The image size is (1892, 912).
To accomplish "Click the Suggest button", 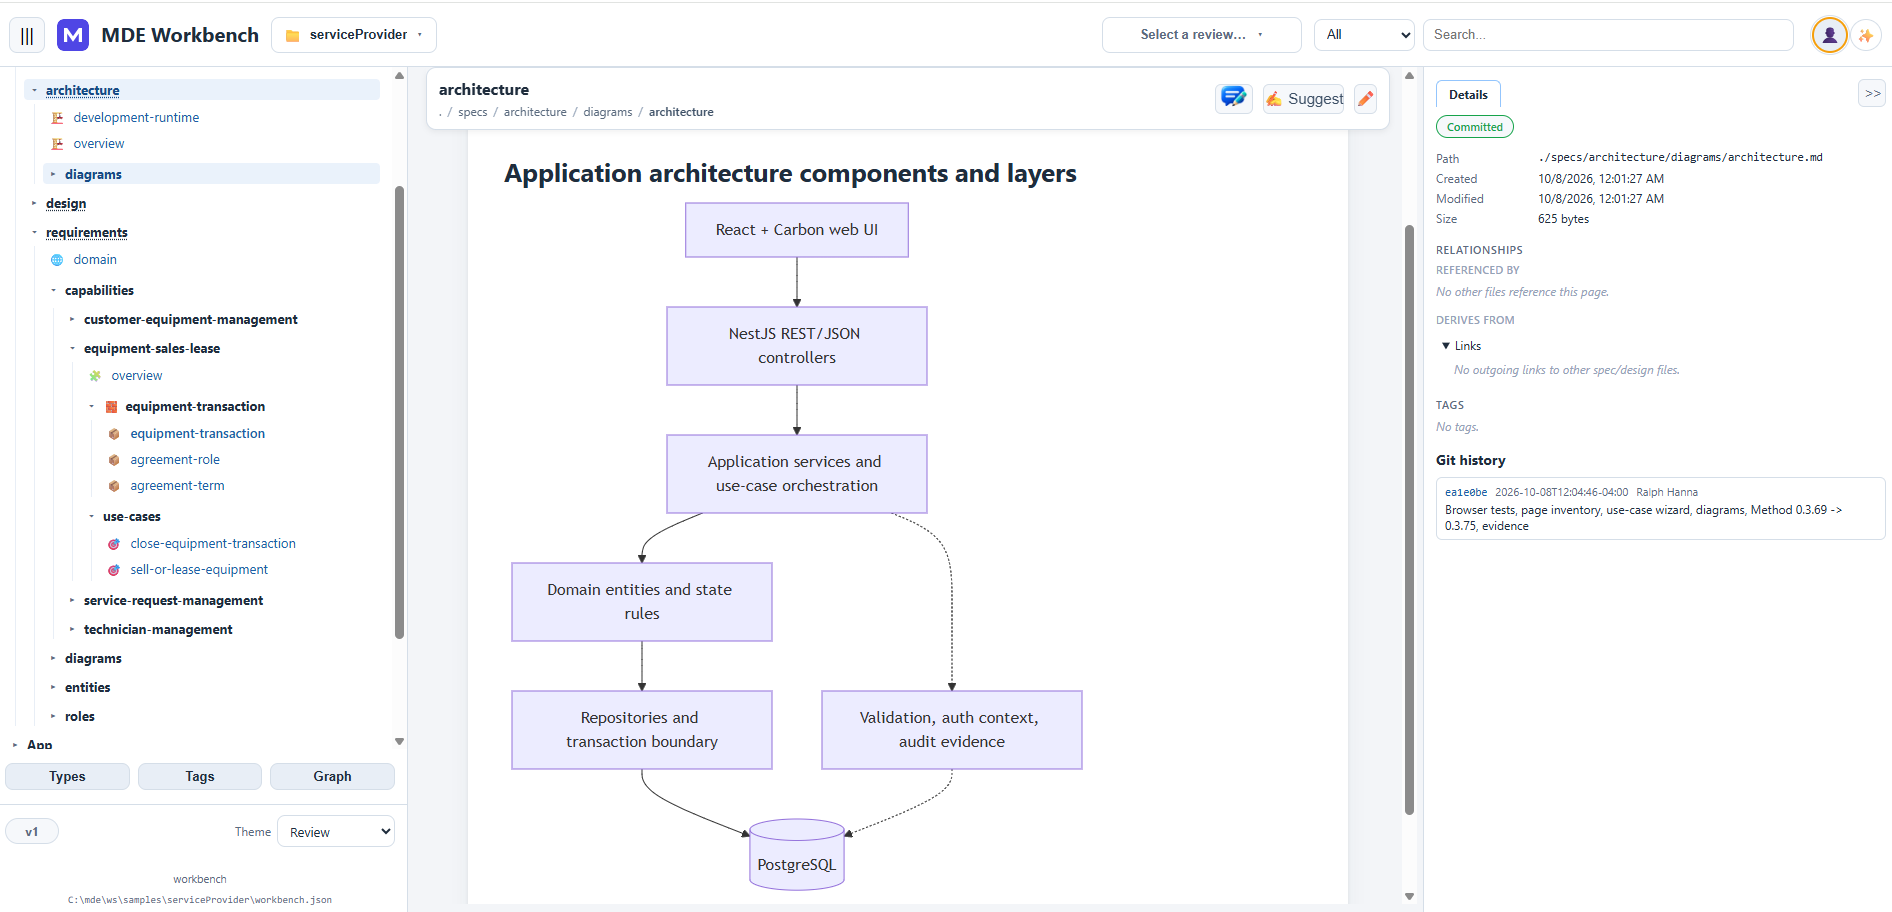I will click(1304, 98).
